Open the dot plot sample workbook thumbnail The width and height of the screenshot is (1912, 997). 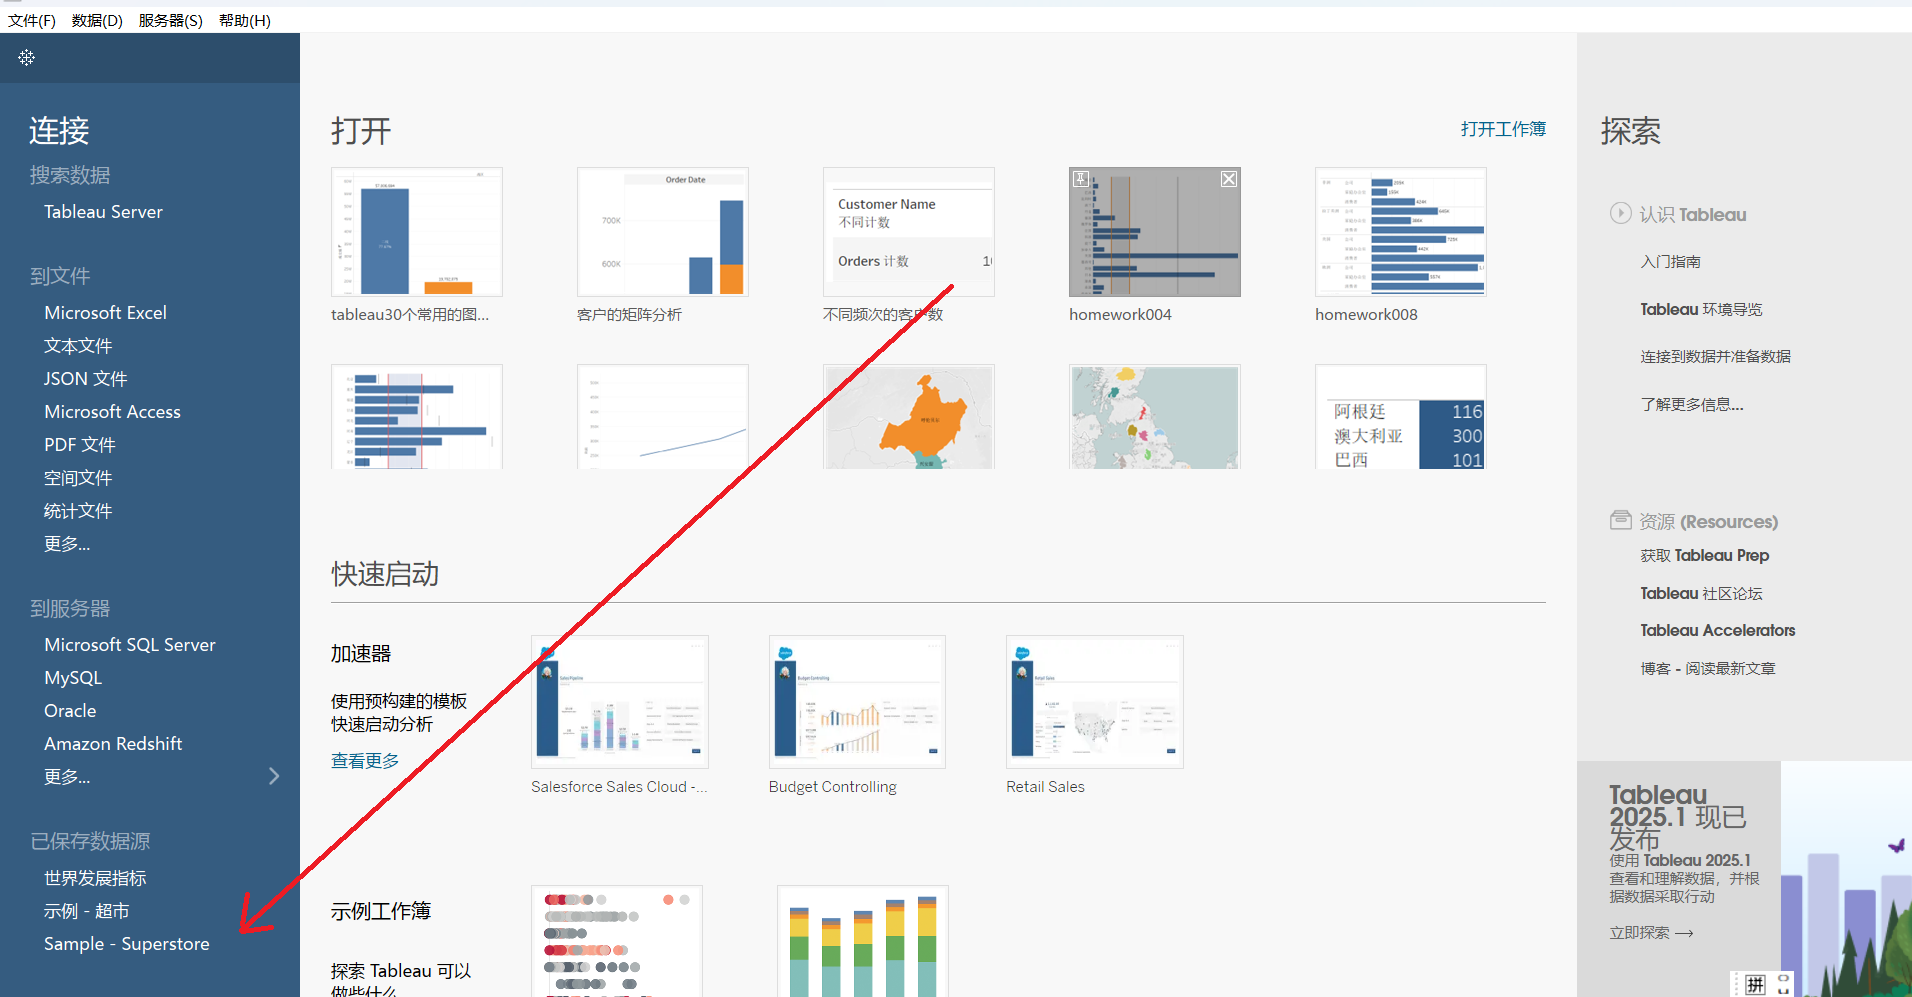point(617,941)
